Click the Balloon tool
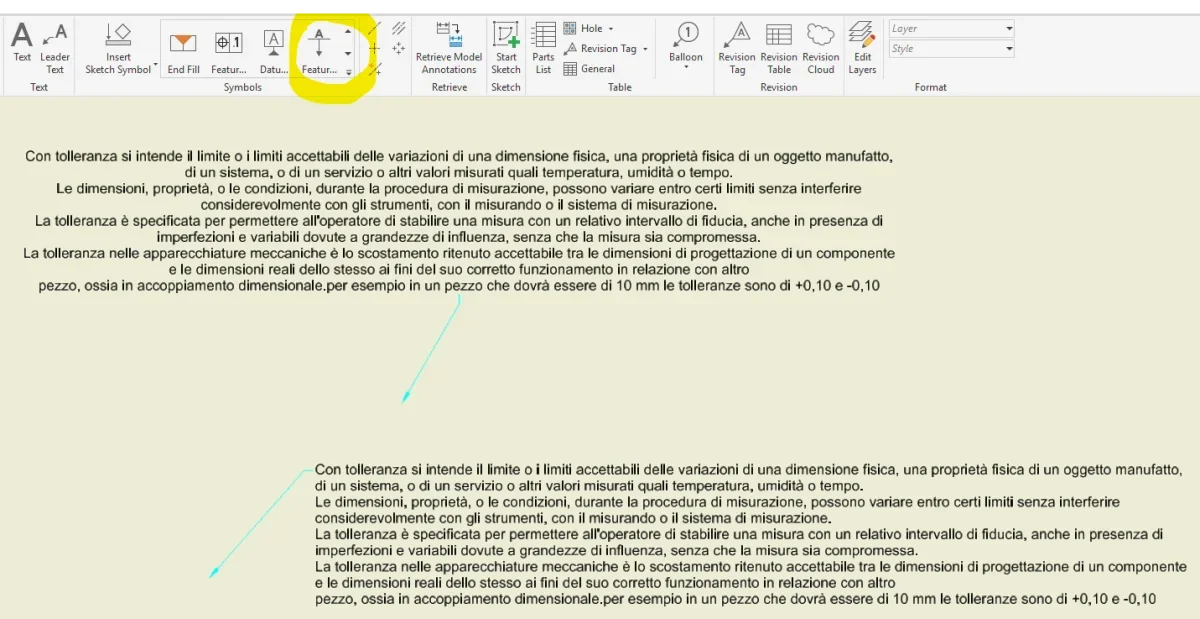This screenshot has width=1200, height=619. coord(686,42)
